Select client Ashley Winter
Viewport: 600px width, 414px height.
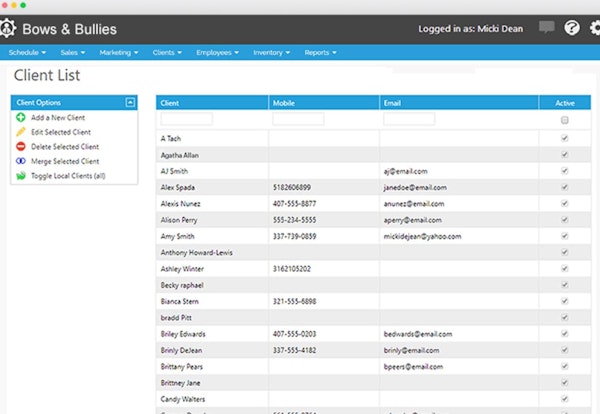[x=182, y=269]
